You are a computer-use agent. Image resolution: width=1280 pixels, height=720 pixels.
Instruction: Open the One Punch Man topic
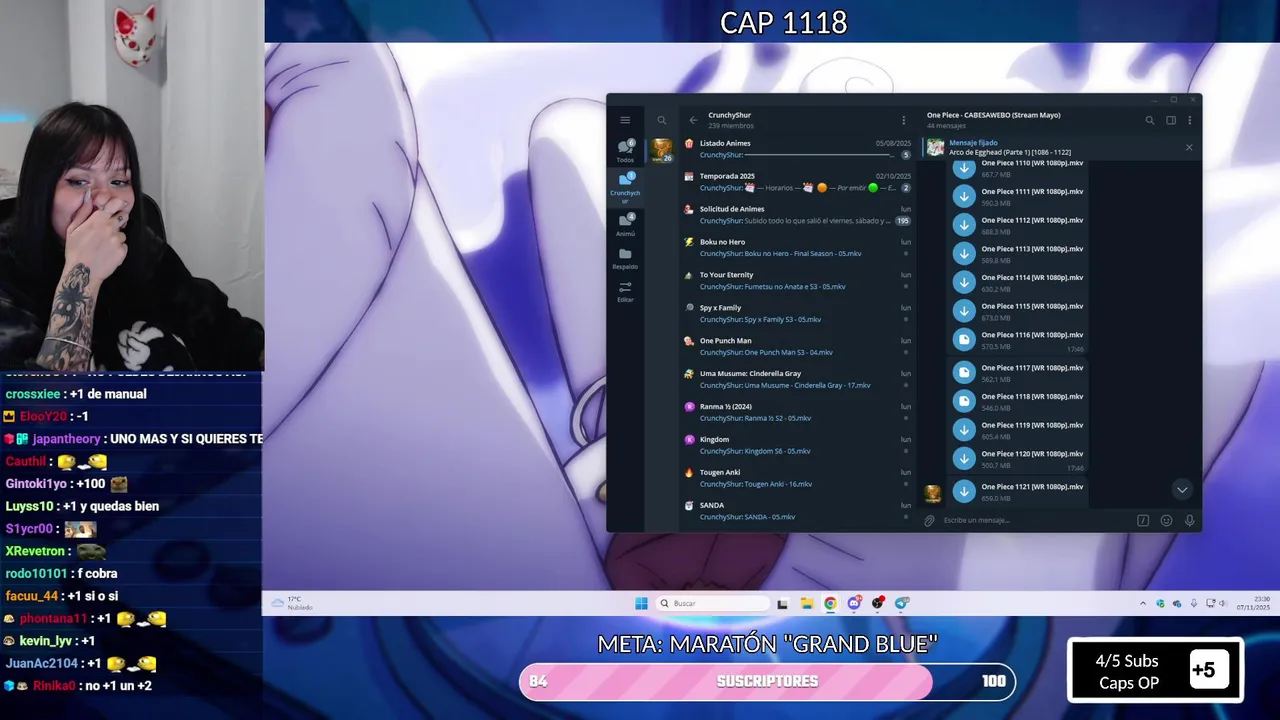tap(797, 347)
